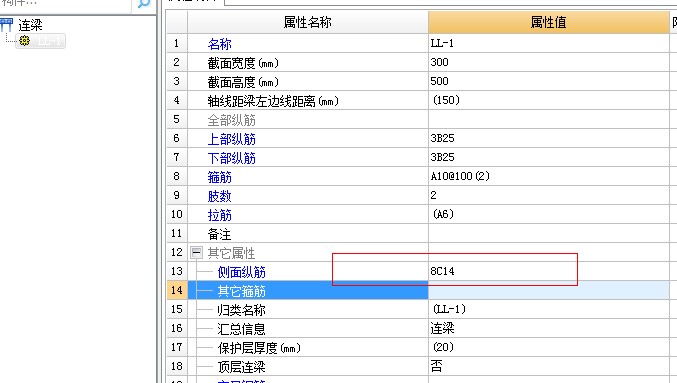
Task: Collapse the 其它属性 group
Action: point(196,252)
